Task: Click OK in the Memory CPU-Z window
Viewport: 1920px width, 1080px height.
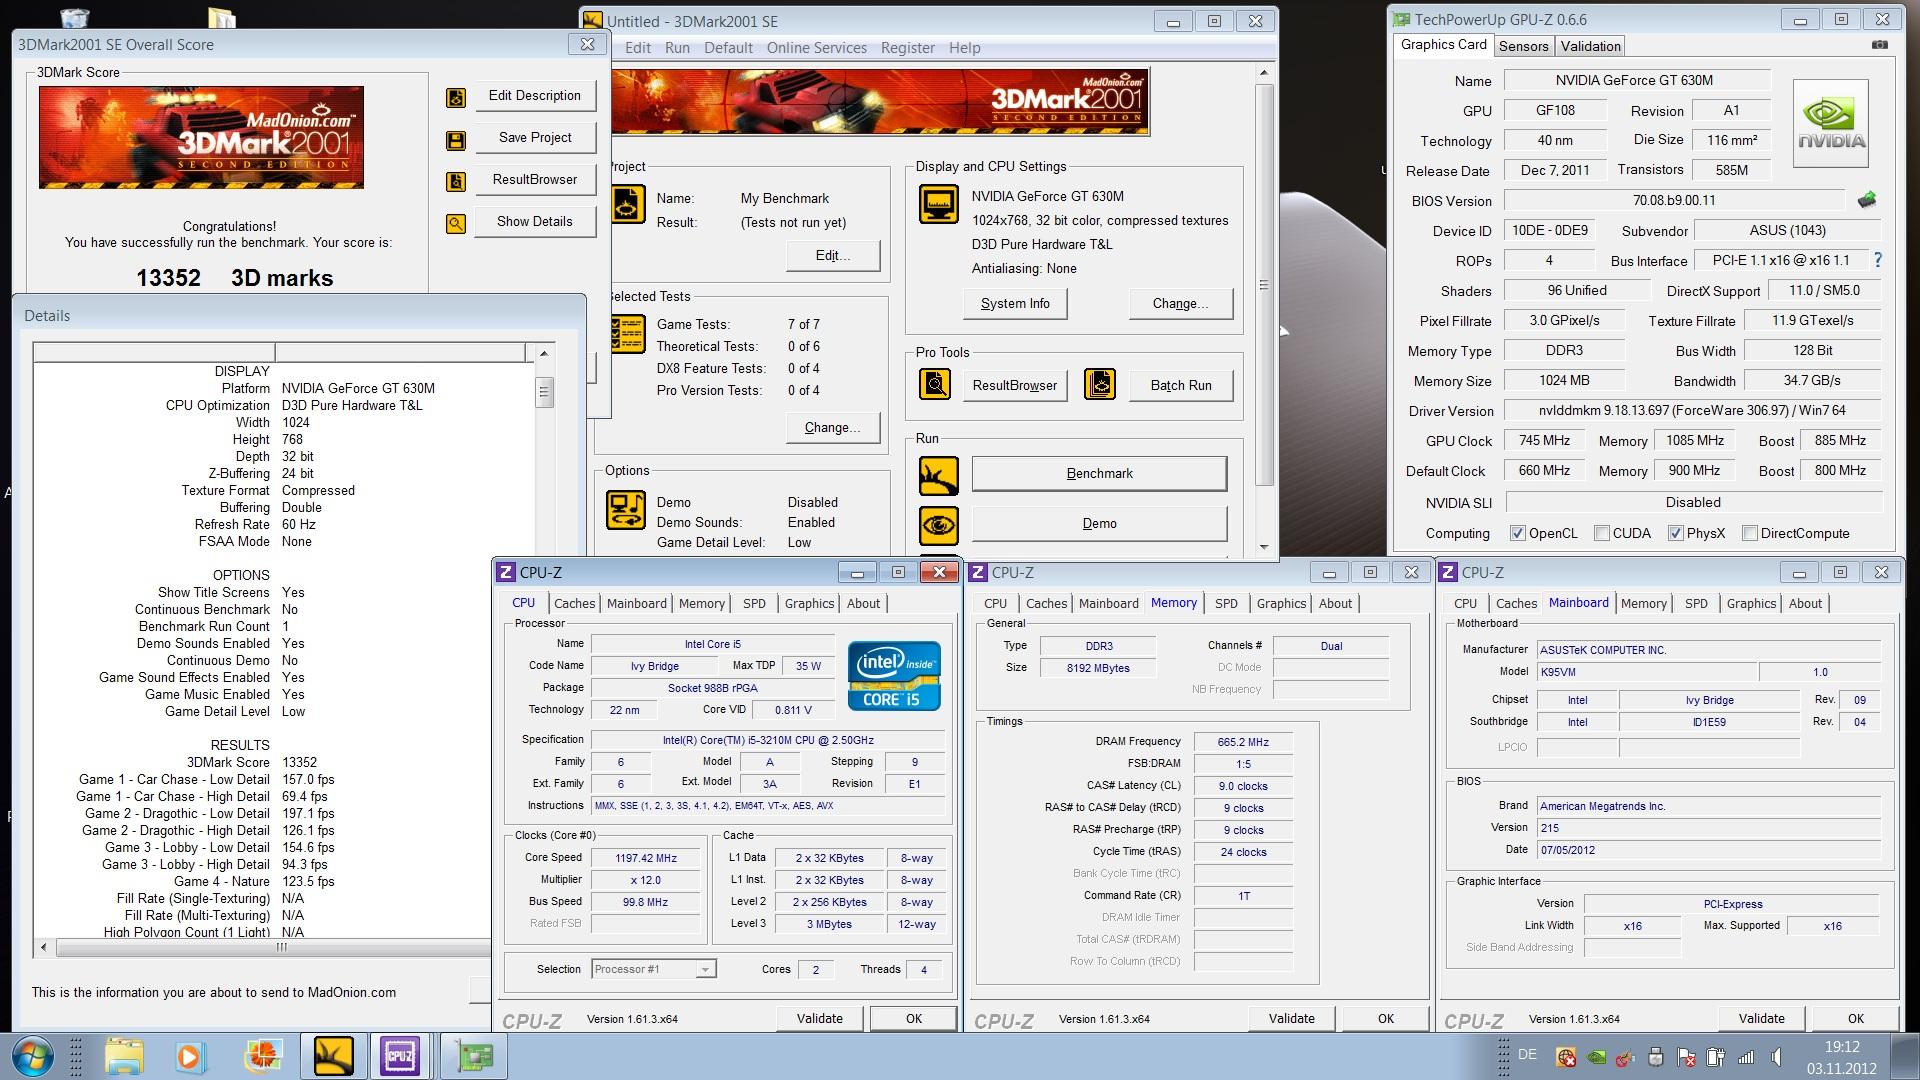Action: point(1385,1018)
